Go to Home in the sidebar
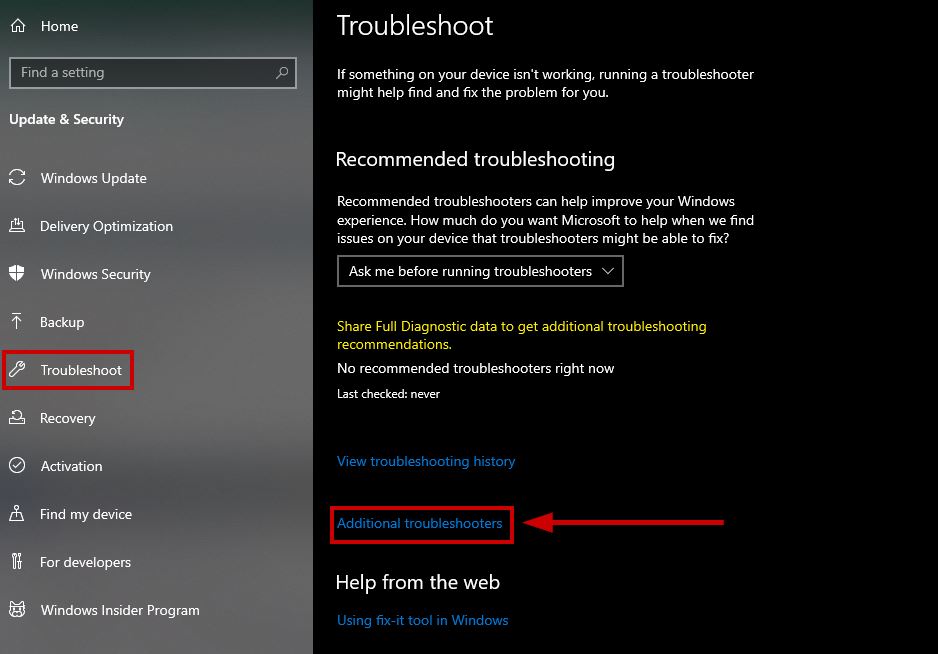Image resolution: width=938 pixels, height=654 pixels. 59,26
